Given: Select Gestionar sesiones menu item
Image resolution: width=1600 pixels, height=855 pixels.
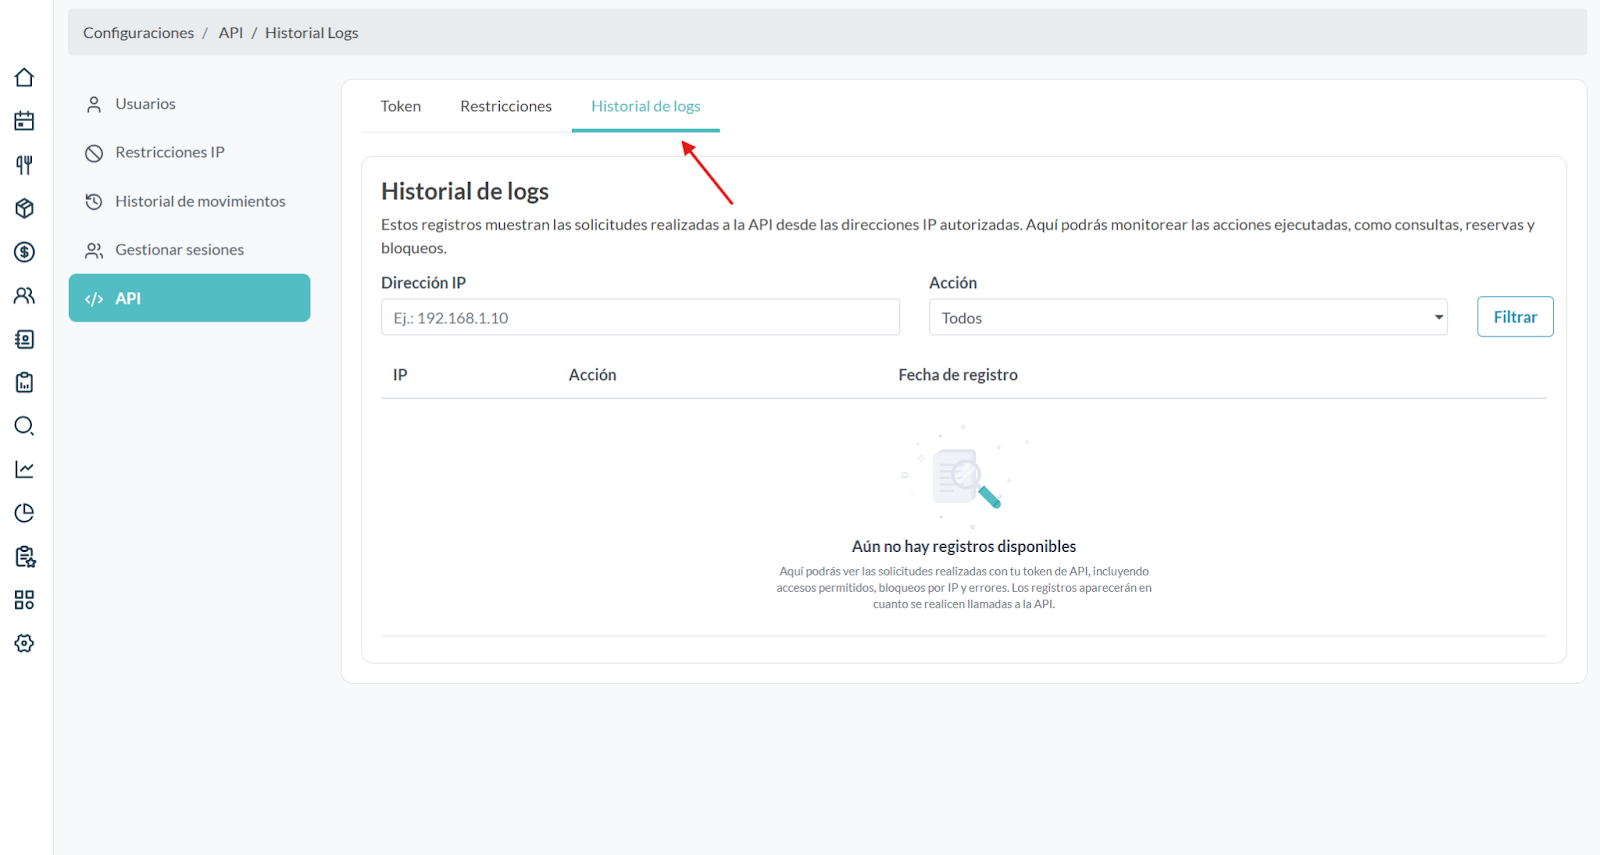Looking at the screenshot, I should click(x=179, y=250).
